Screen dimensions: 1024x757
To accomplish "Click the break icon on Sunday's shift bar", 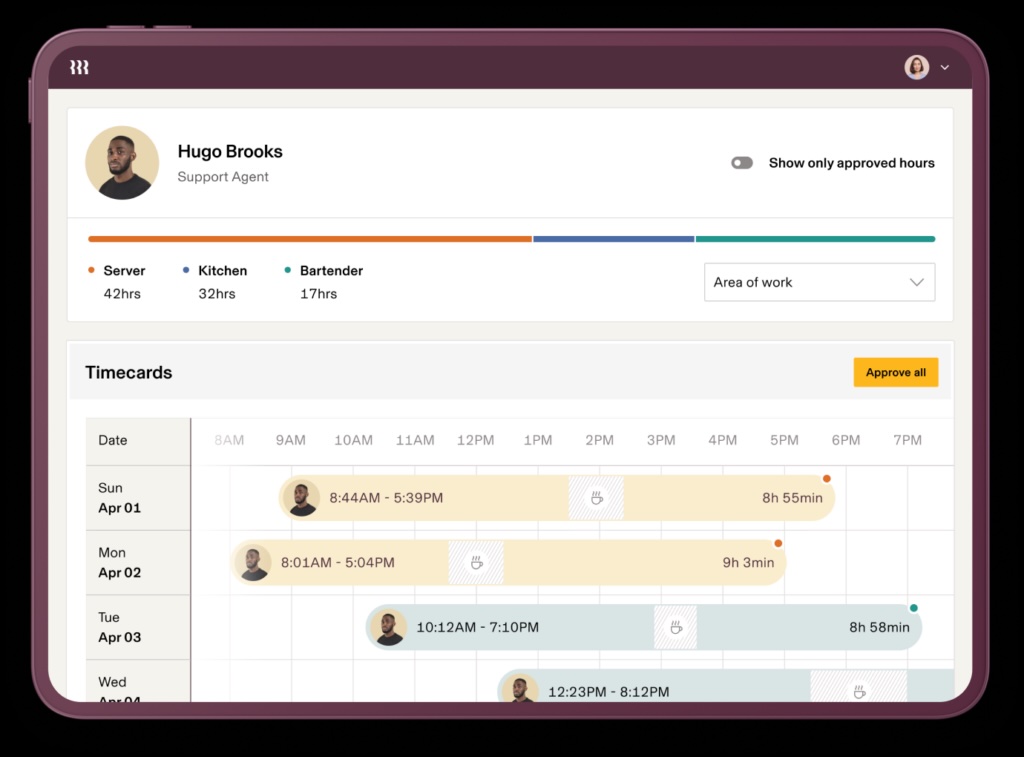I will coord(596,497).
